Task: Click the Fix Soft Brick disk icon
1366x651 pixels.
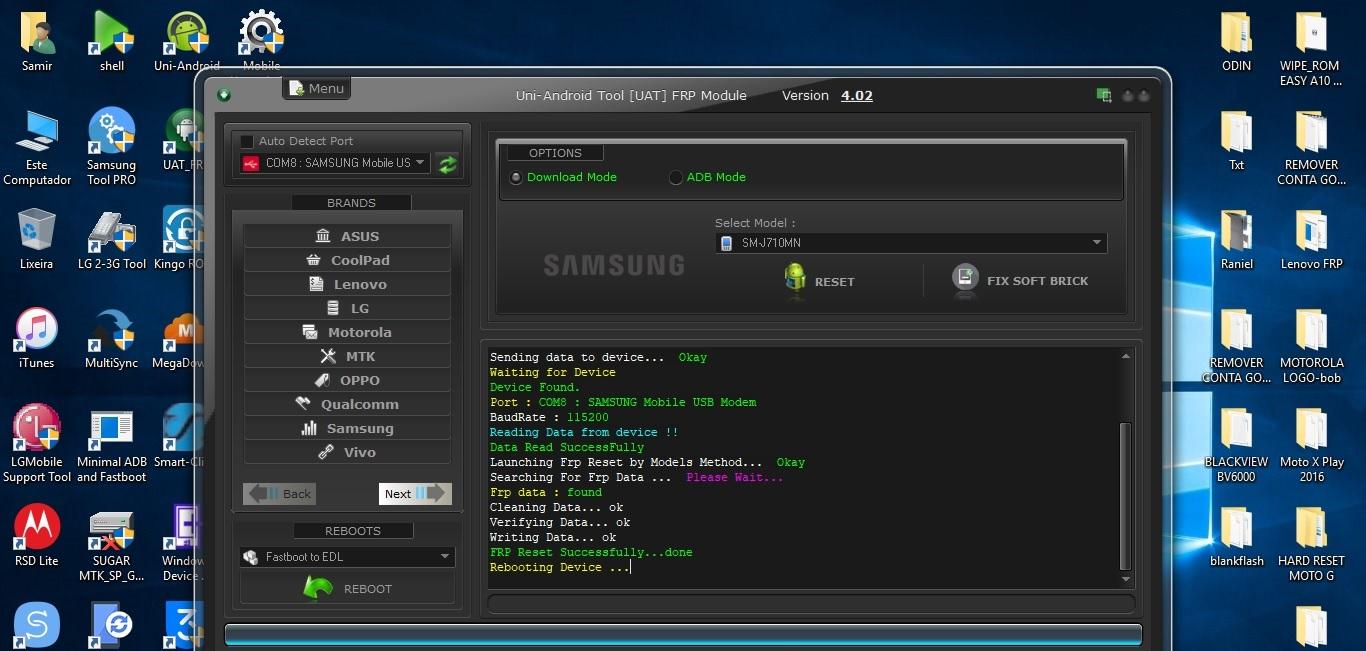Action: pyautogui.click(x=965, y=279)
